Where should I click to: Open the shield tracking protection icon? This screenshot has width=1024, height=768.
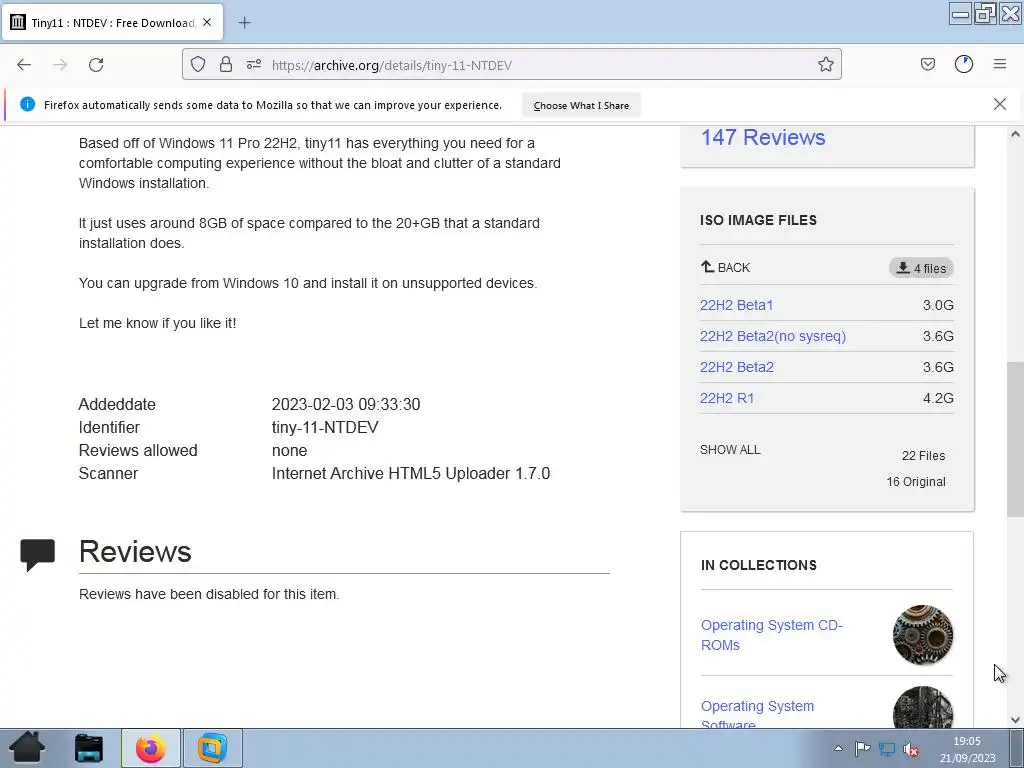198,64
